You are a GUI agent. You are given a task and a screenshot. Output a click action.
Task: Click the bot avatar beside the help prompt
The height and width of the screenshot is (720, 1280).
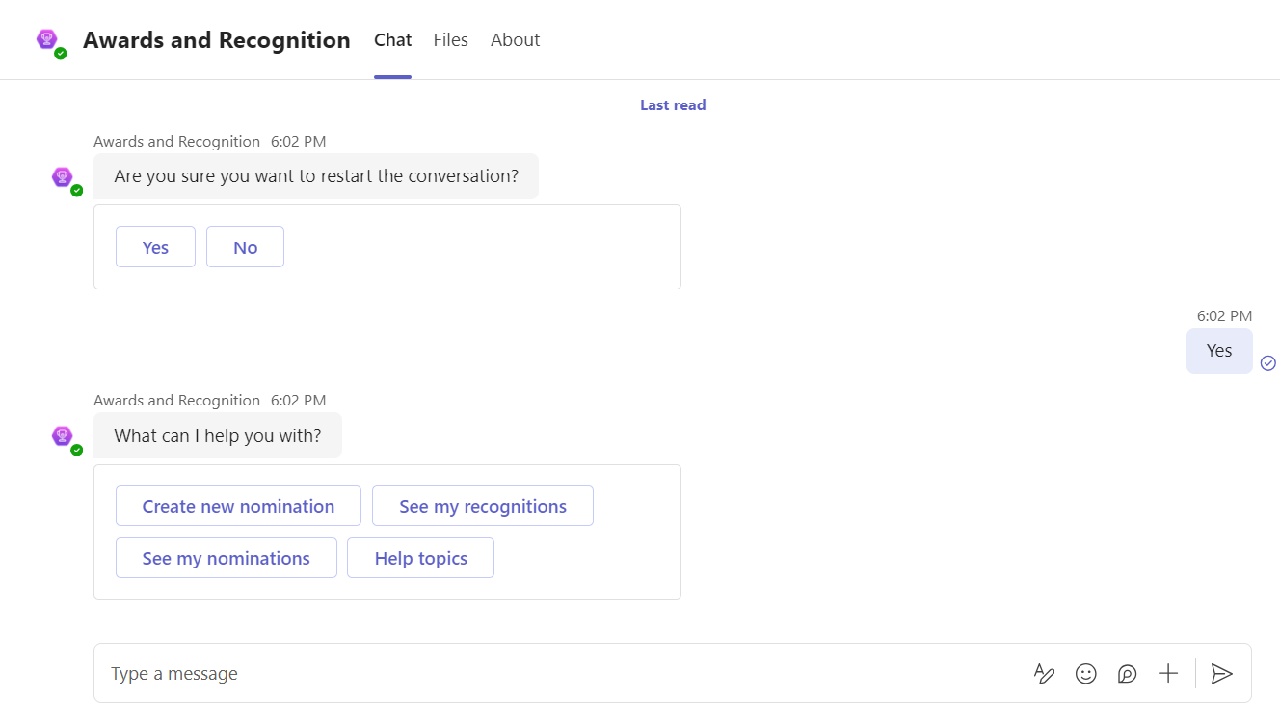pyautogui.click(x=63, y=437)
